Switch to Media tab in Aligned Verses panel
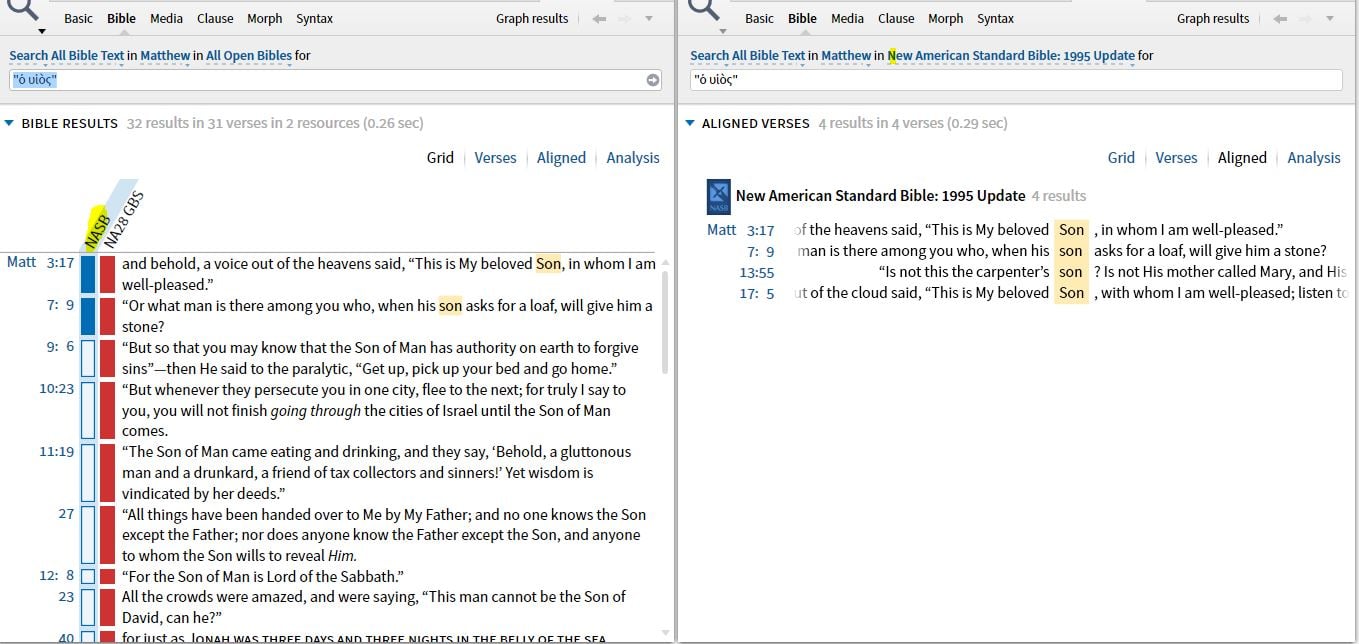 847,19
